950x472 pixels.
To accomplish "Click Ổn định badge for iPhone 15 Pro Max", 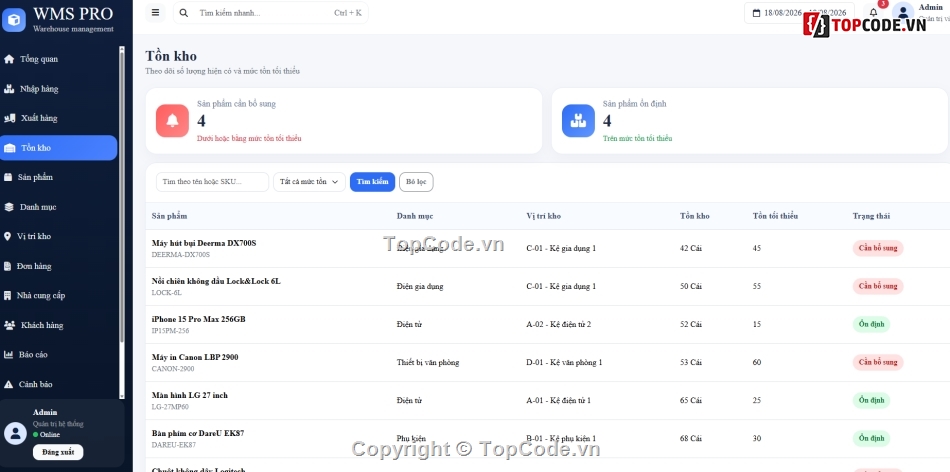I will pos(871,324).
